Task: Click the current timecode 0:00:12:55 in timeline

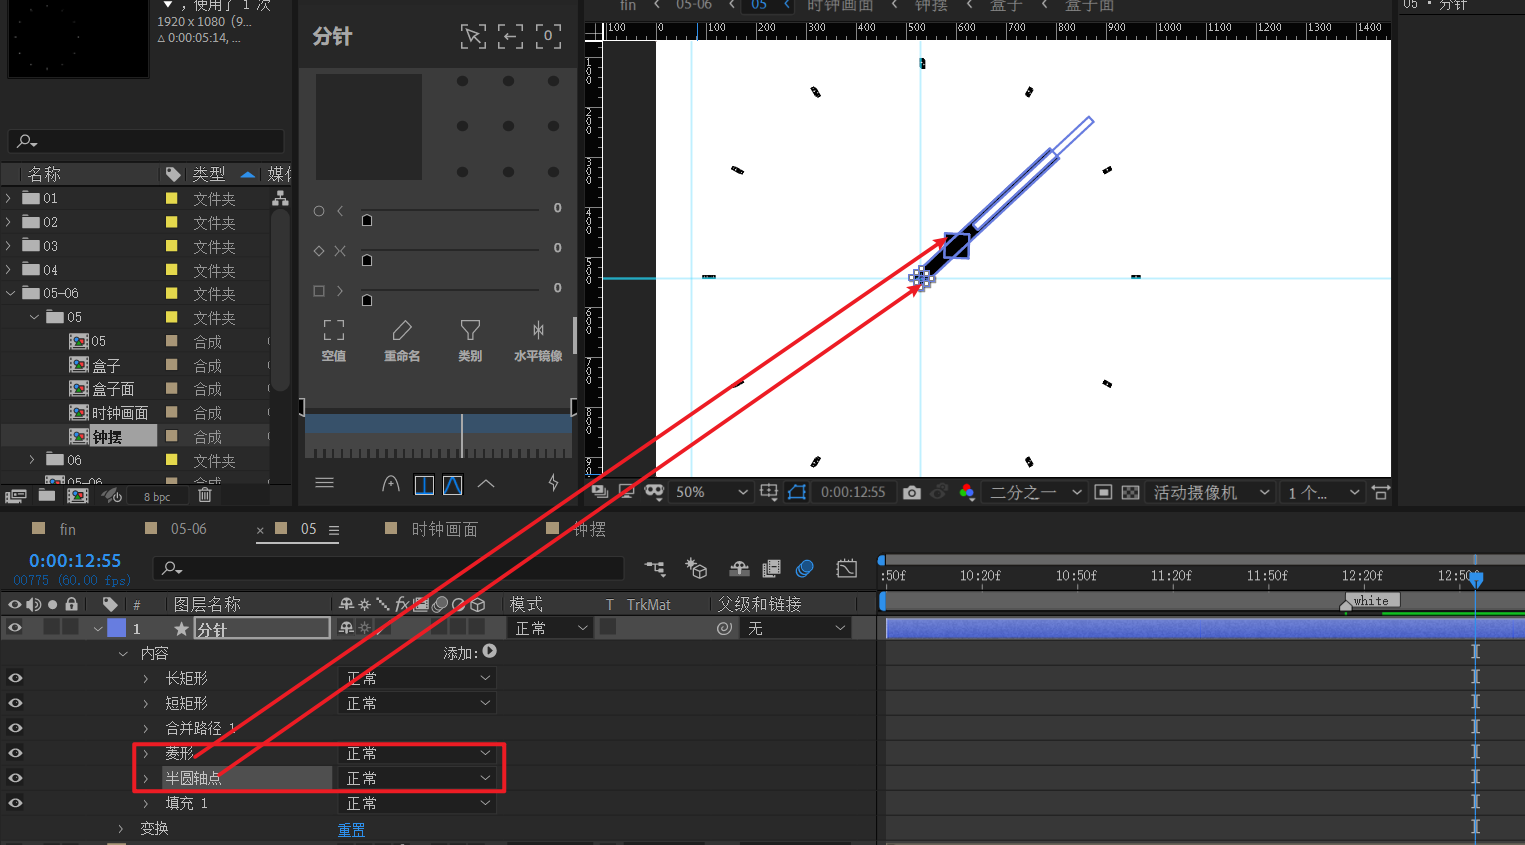Action: click(75, 561)
